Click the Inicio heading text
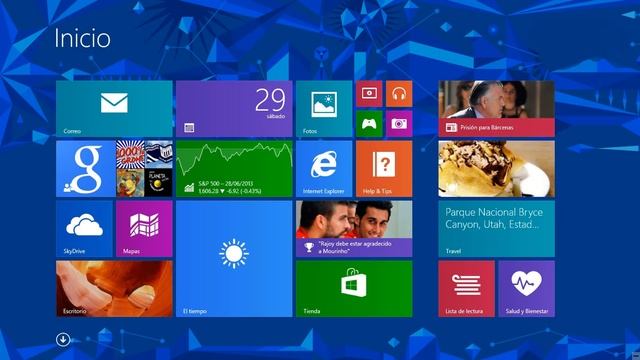The width and height of the screenshot is (640, 360). click(82, 38)
